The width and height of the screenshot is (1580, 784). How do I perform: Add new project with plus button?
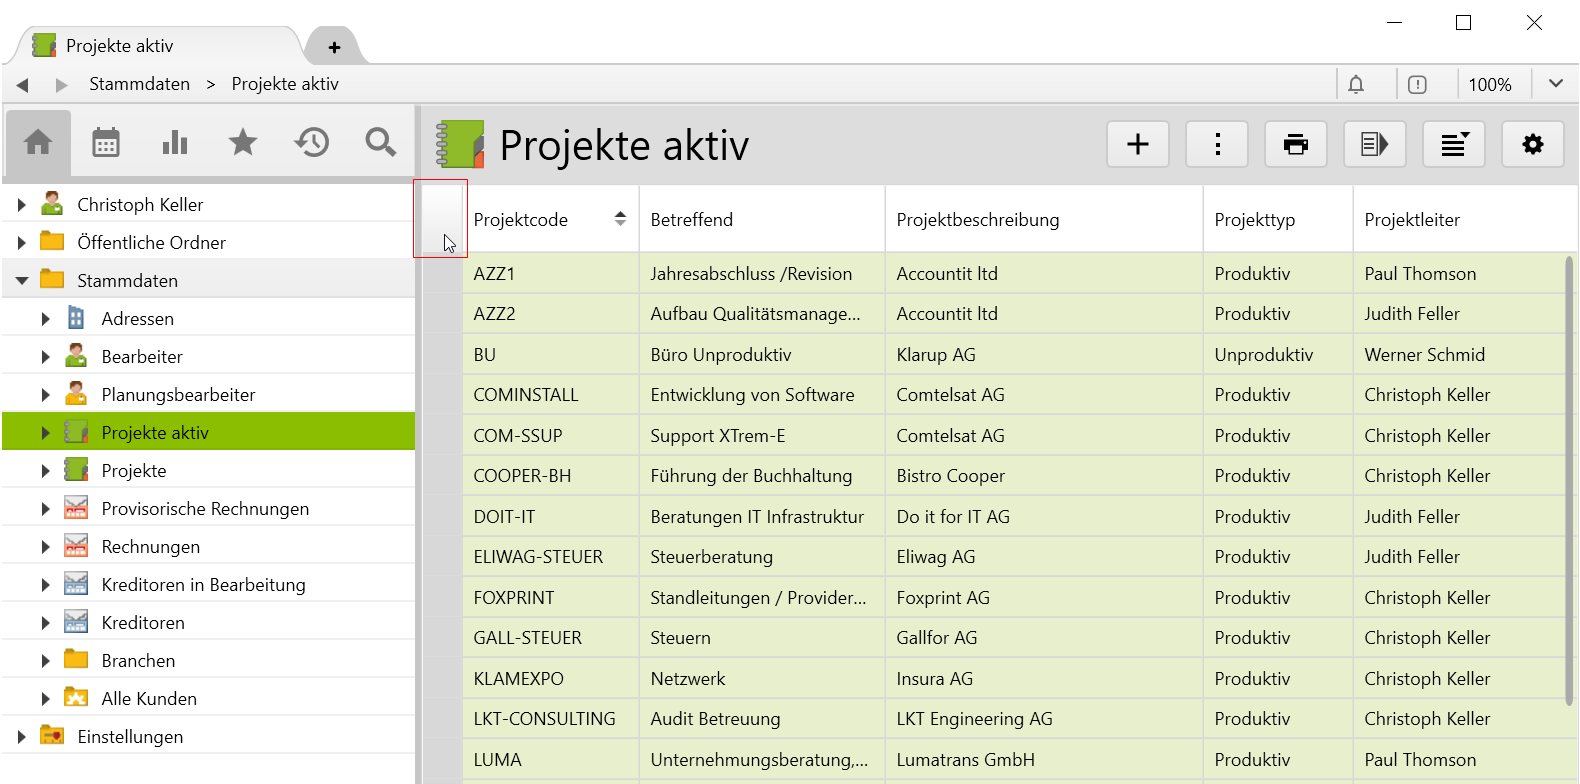[x=1137, y=145]
